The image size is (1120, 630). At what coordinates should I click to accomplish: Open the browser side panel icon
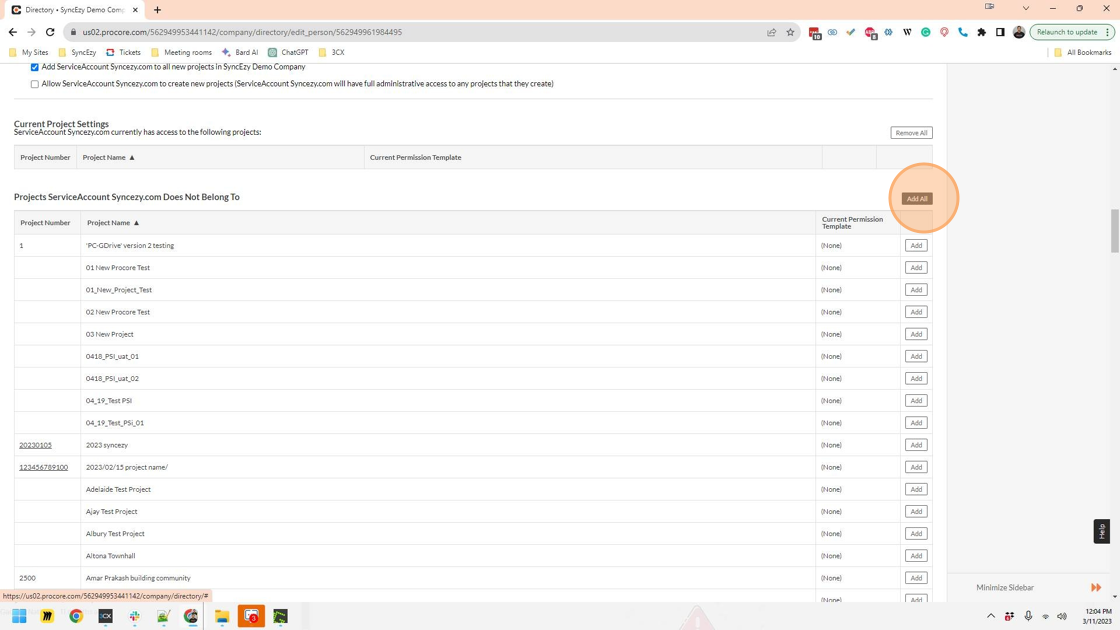pyautogui.click(x=1000, y=32)
